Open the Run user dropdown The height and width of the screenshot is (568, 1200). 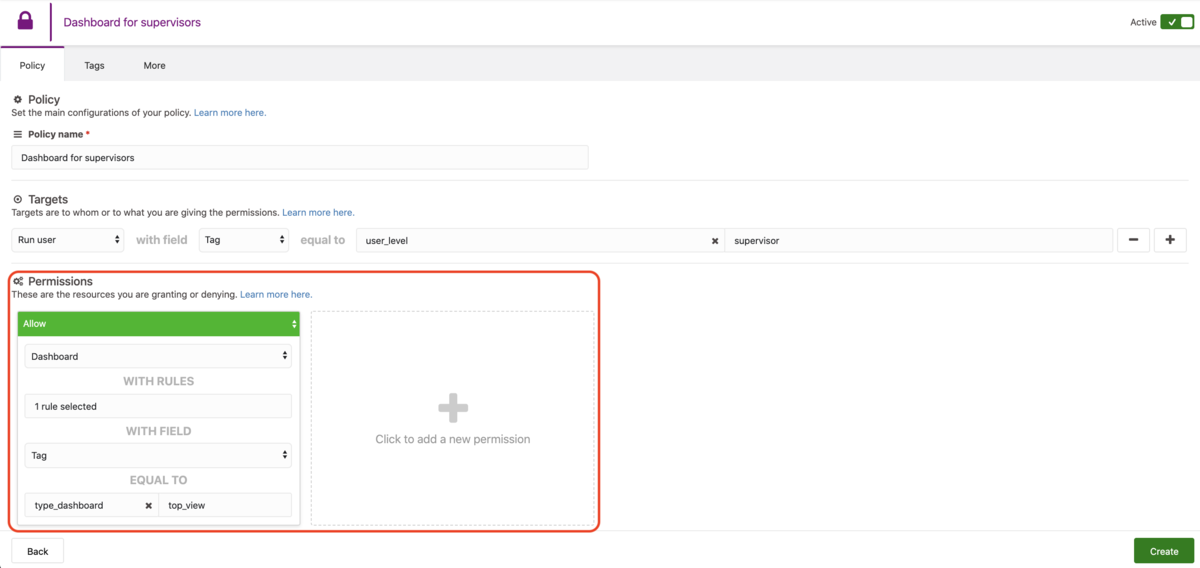(68, 240)
